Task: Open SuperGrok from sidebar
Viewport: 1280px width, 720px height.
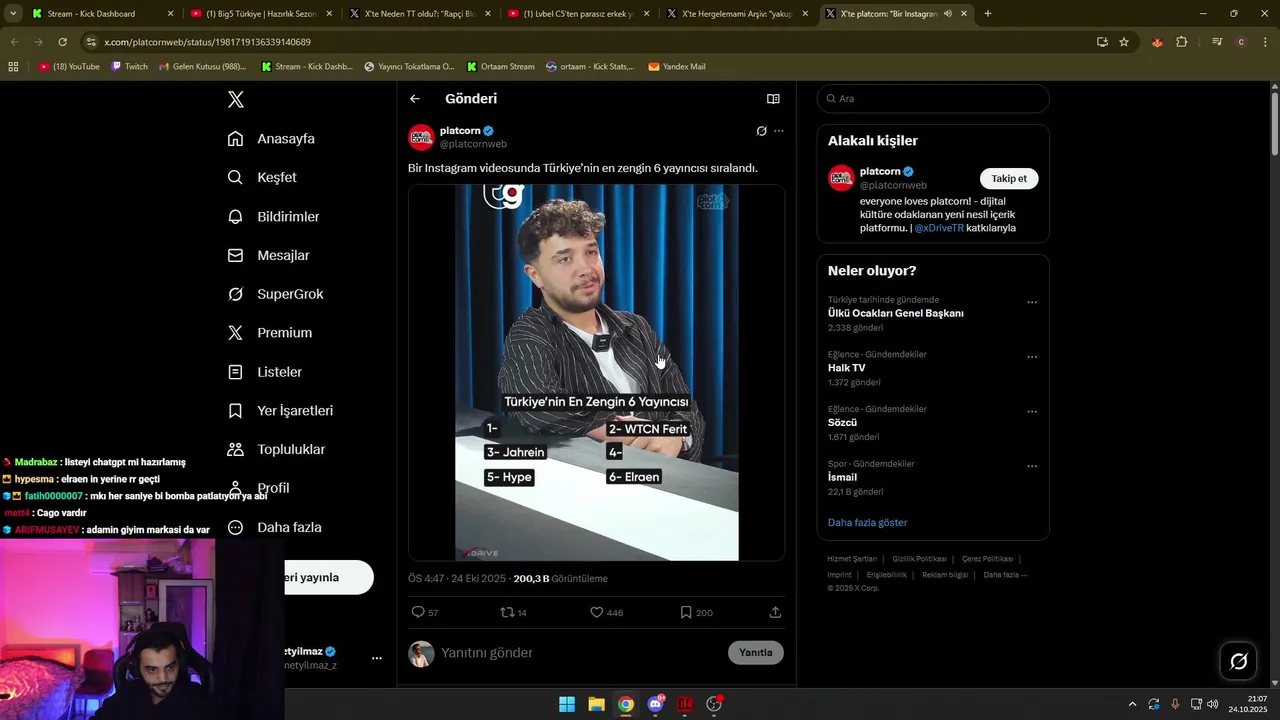Action: point(275,294)
